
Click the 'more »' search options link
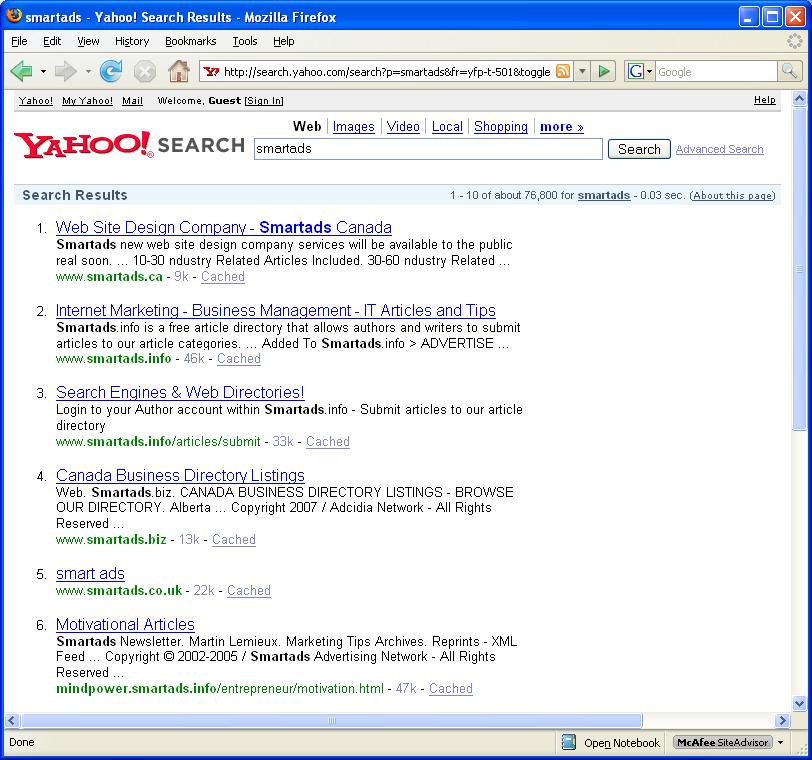coord(562,126)
